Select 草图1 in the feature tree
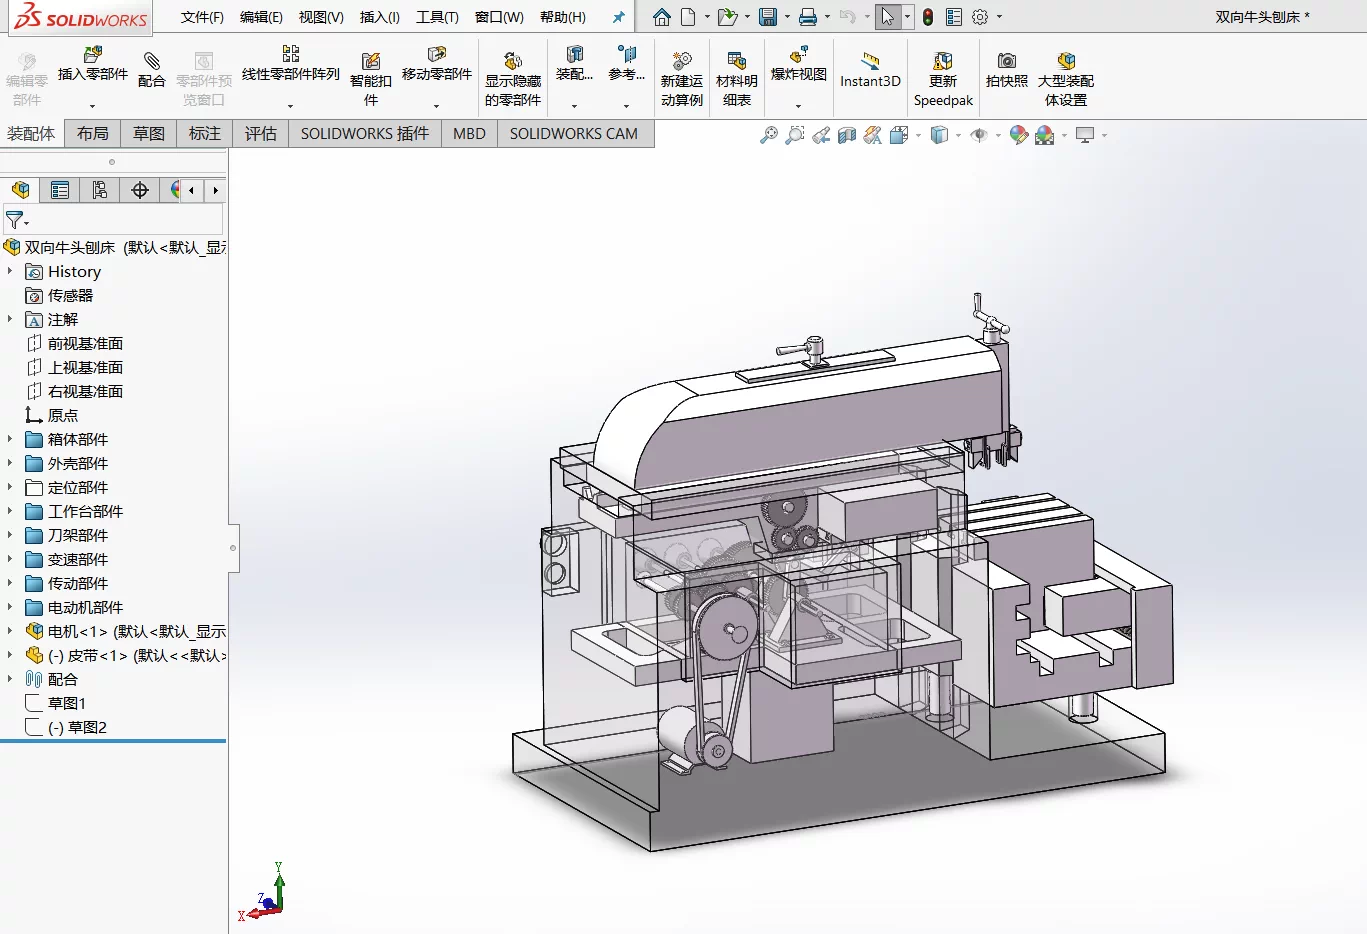 (67, 703)
